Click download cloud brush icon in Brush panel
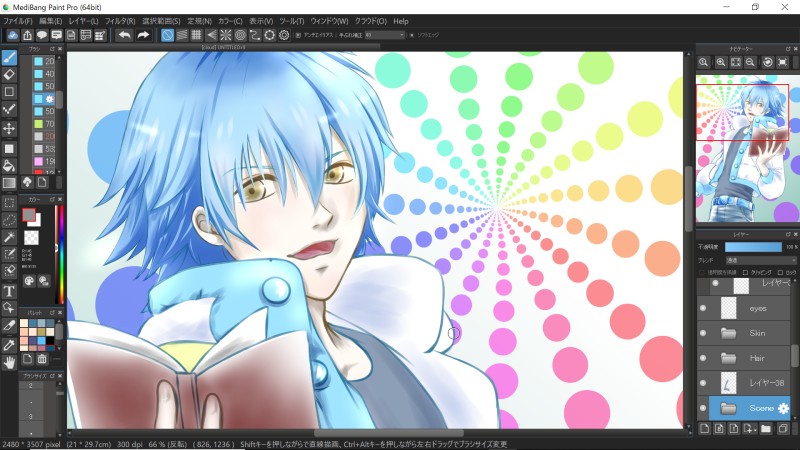This screenshot has width=800, height=450. click(x=28, y=182)
